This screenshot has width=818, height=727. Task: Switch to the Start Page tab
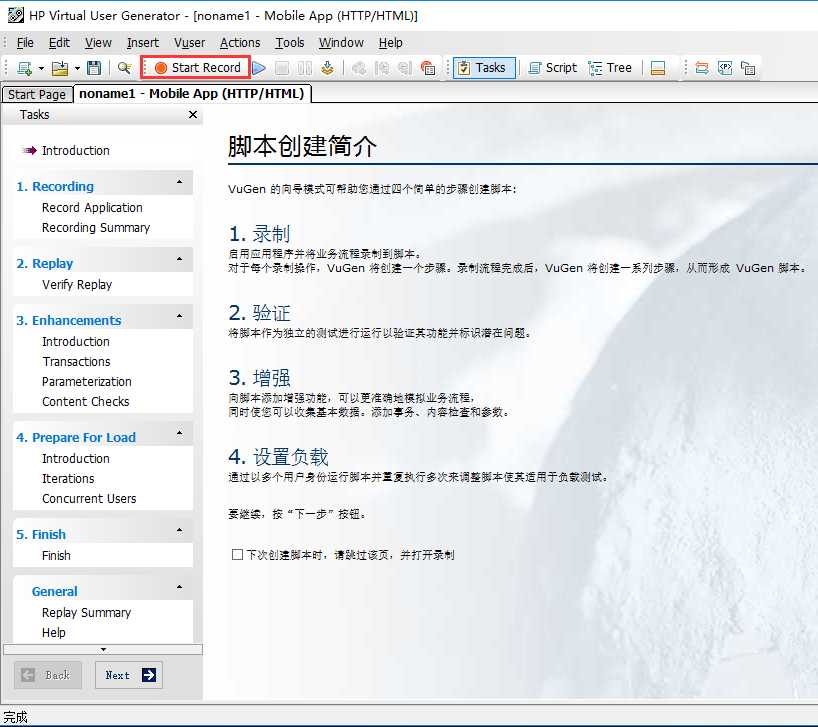(x=37, y=94)
